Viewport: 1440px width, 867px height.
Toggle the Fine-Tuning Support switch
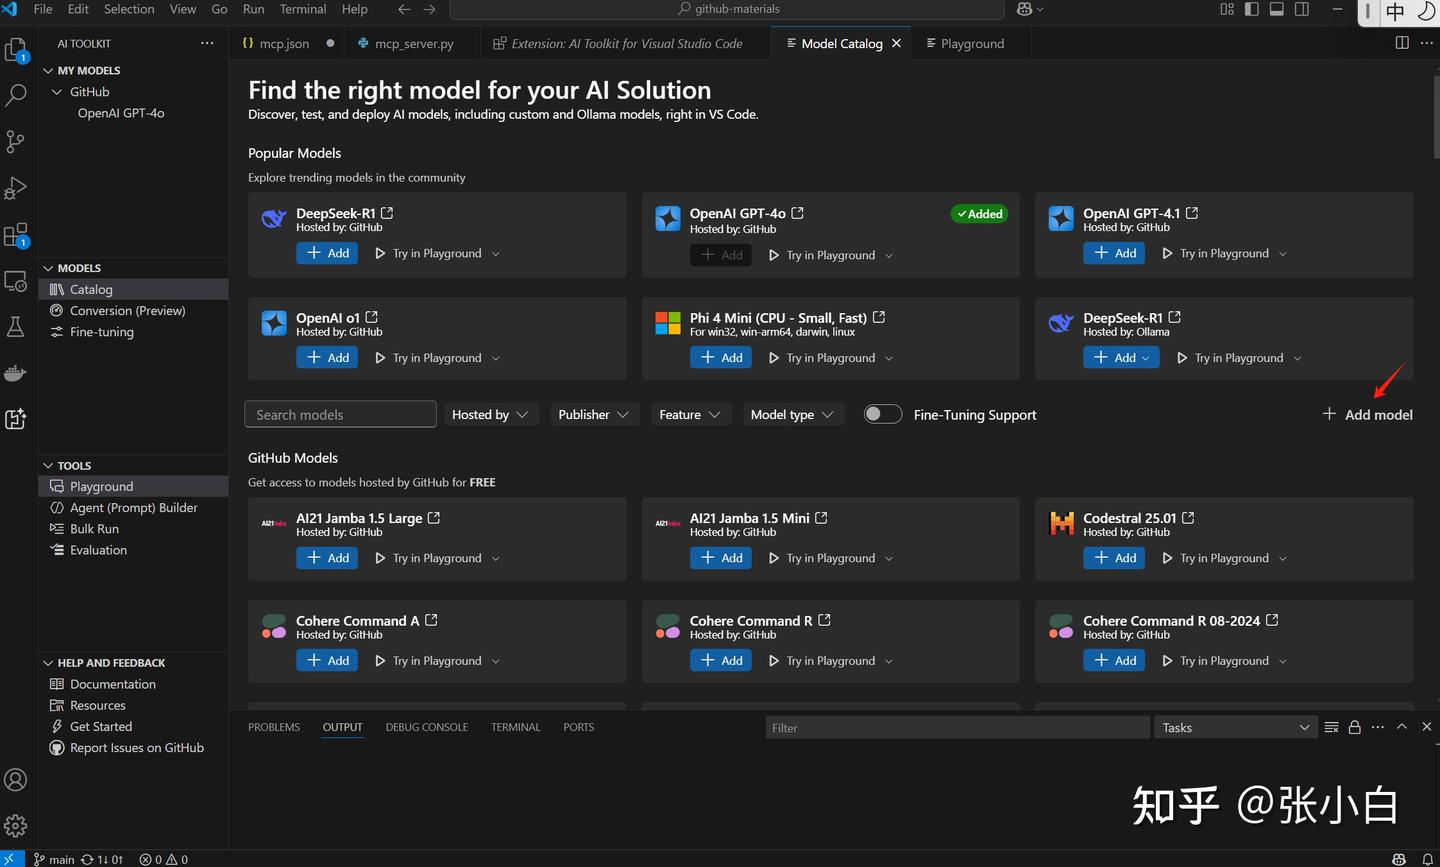pyautogui.click(x=882, y=414)
